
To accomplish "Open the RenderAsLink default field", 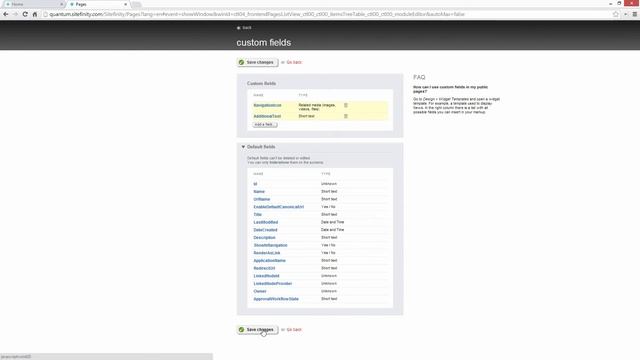I will [x=267, y=253].
